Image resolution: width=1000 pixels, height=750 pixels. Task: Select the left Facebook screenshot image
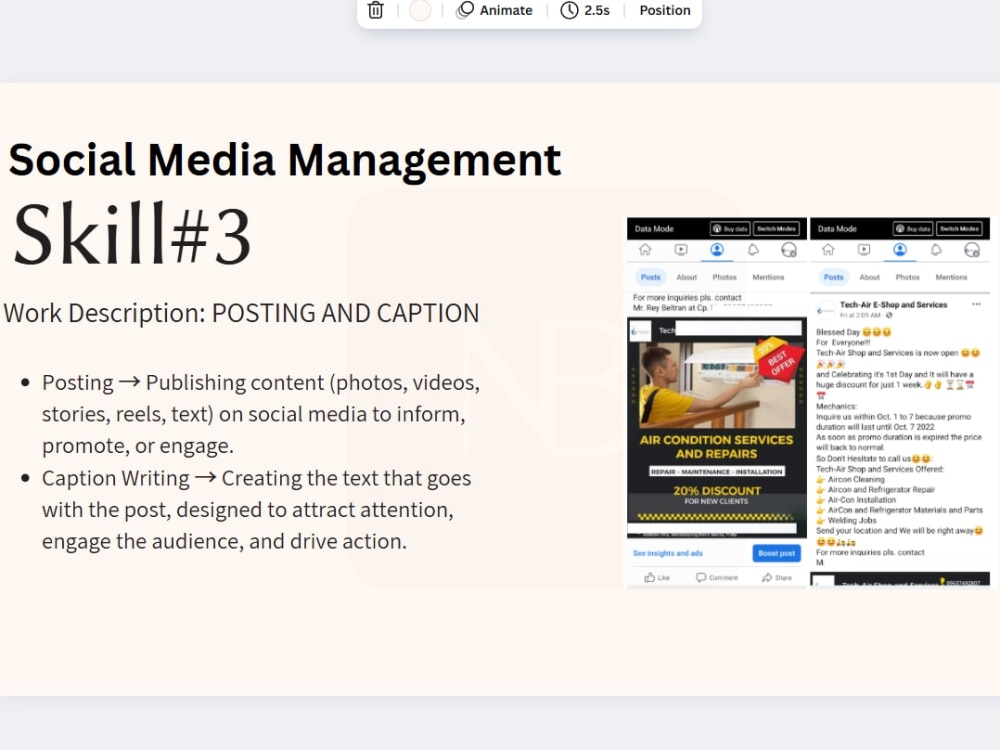[717, 403]
